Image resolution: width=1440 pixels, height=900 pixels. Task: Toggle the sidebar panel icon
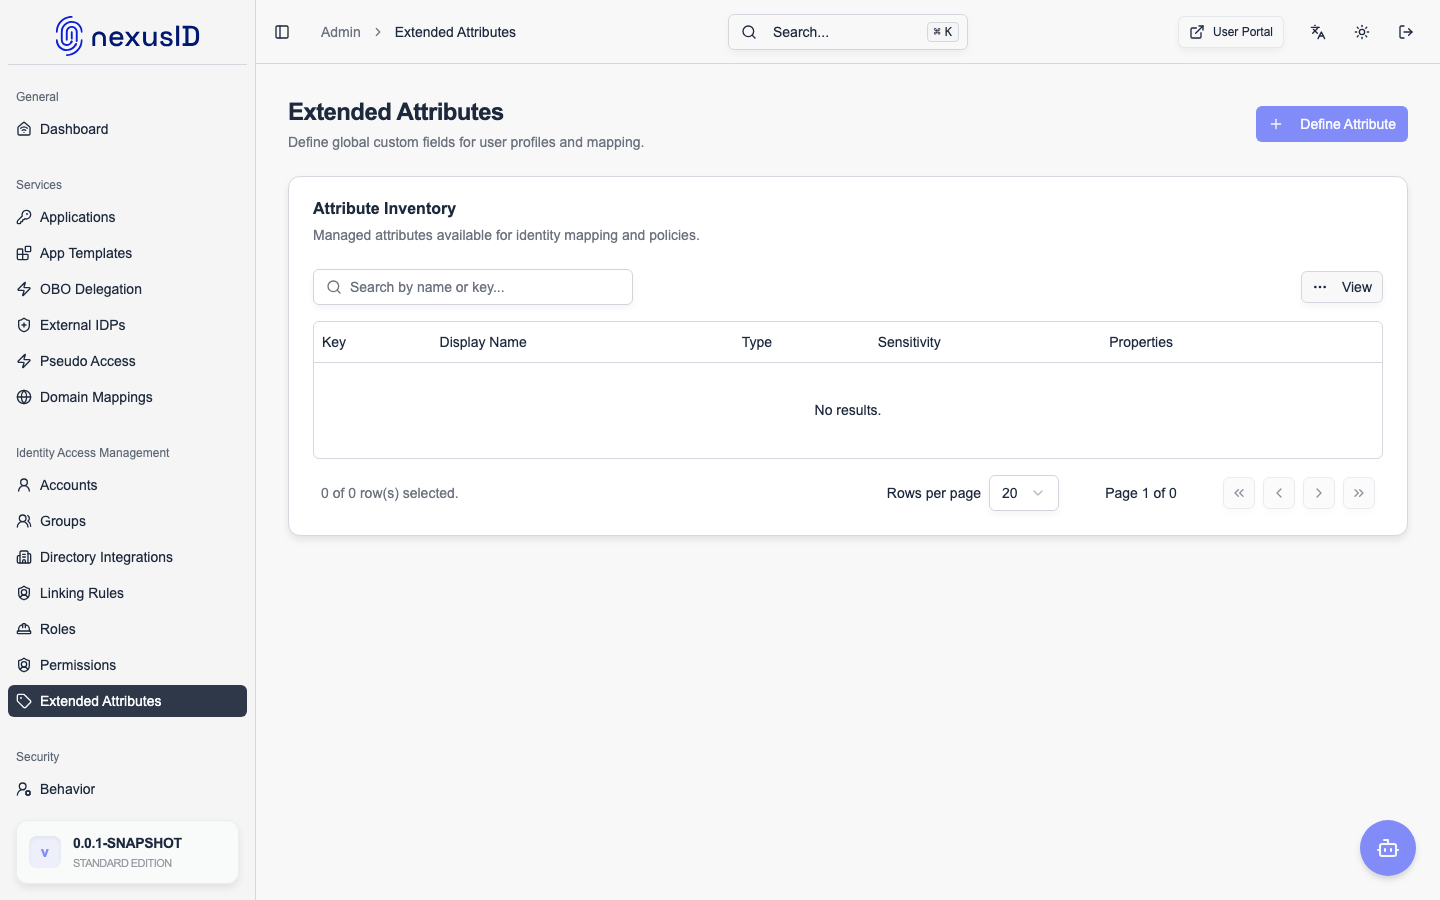(x=282, y=32)
